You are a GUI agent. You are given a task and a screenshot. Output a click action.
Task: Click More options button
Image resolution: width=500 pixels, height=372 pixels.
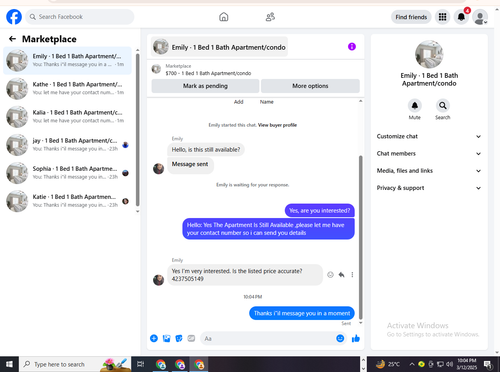tap(310, 86)
